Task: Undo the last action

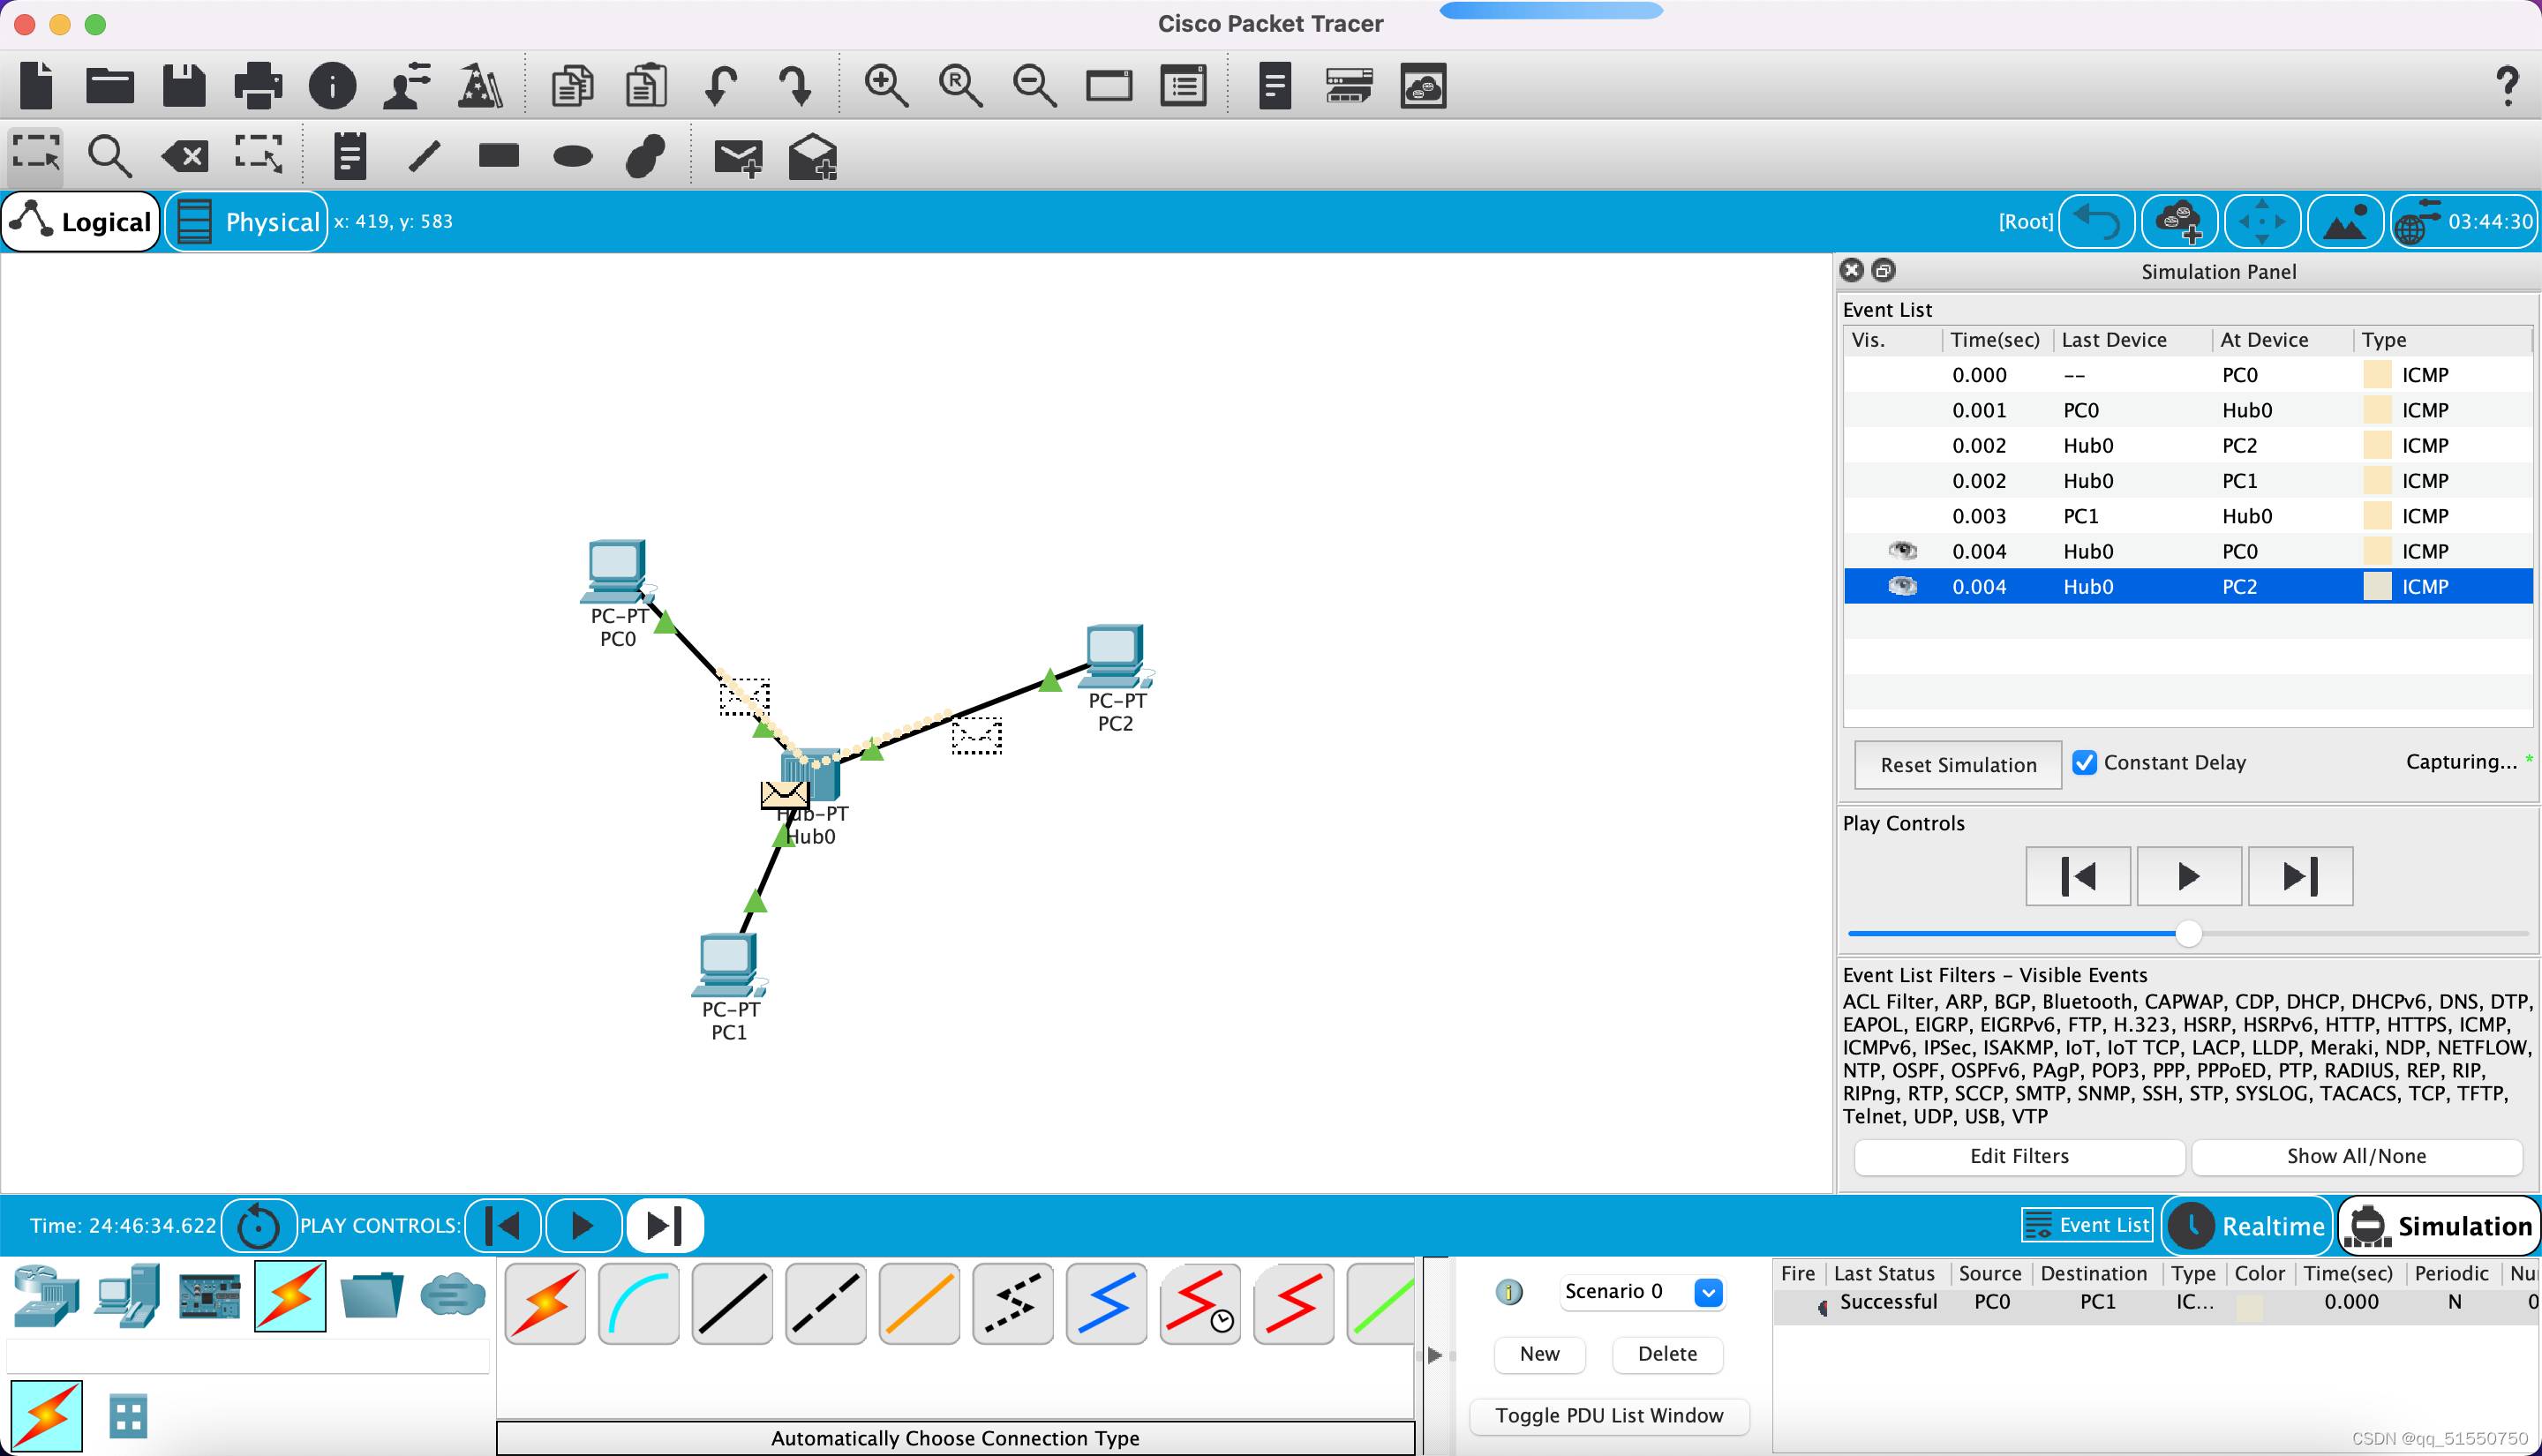Action: (720, 85)
